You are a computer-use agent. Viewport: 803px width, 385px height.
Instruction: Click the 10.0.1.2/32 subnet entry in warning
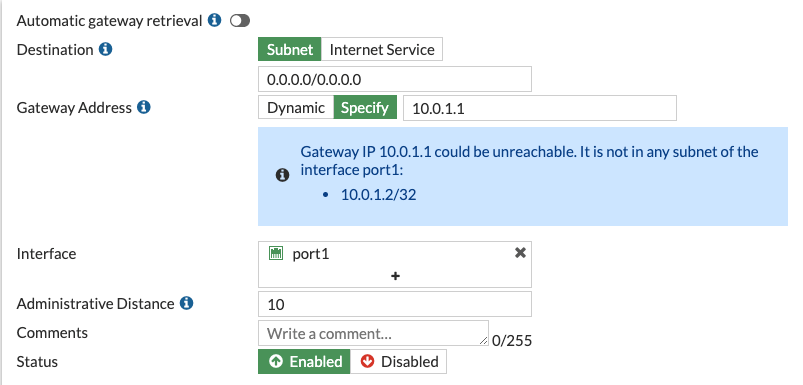[378, 195]
